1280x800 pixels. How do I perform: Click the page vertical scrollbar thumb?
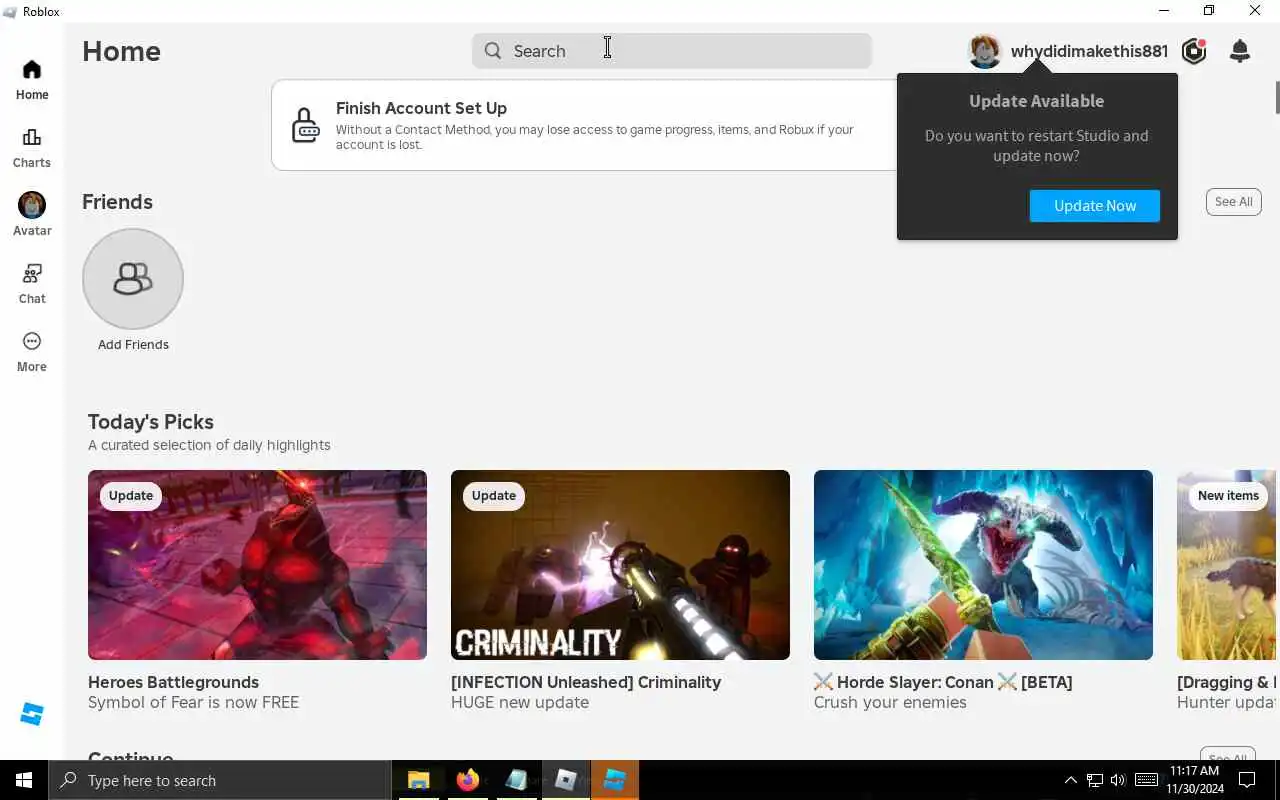pyautogui.click(x=1276, y=96)
